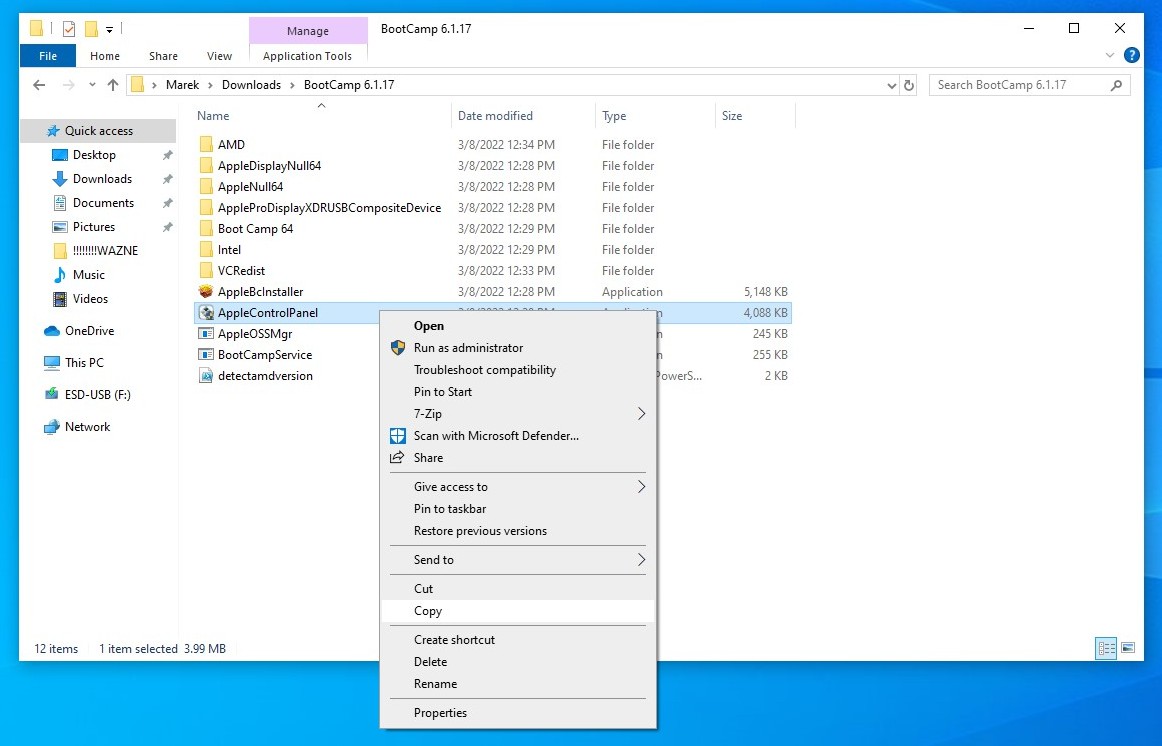Open the Intel folder
Screen dimensions: 1162x746
[x=229, y=250]
